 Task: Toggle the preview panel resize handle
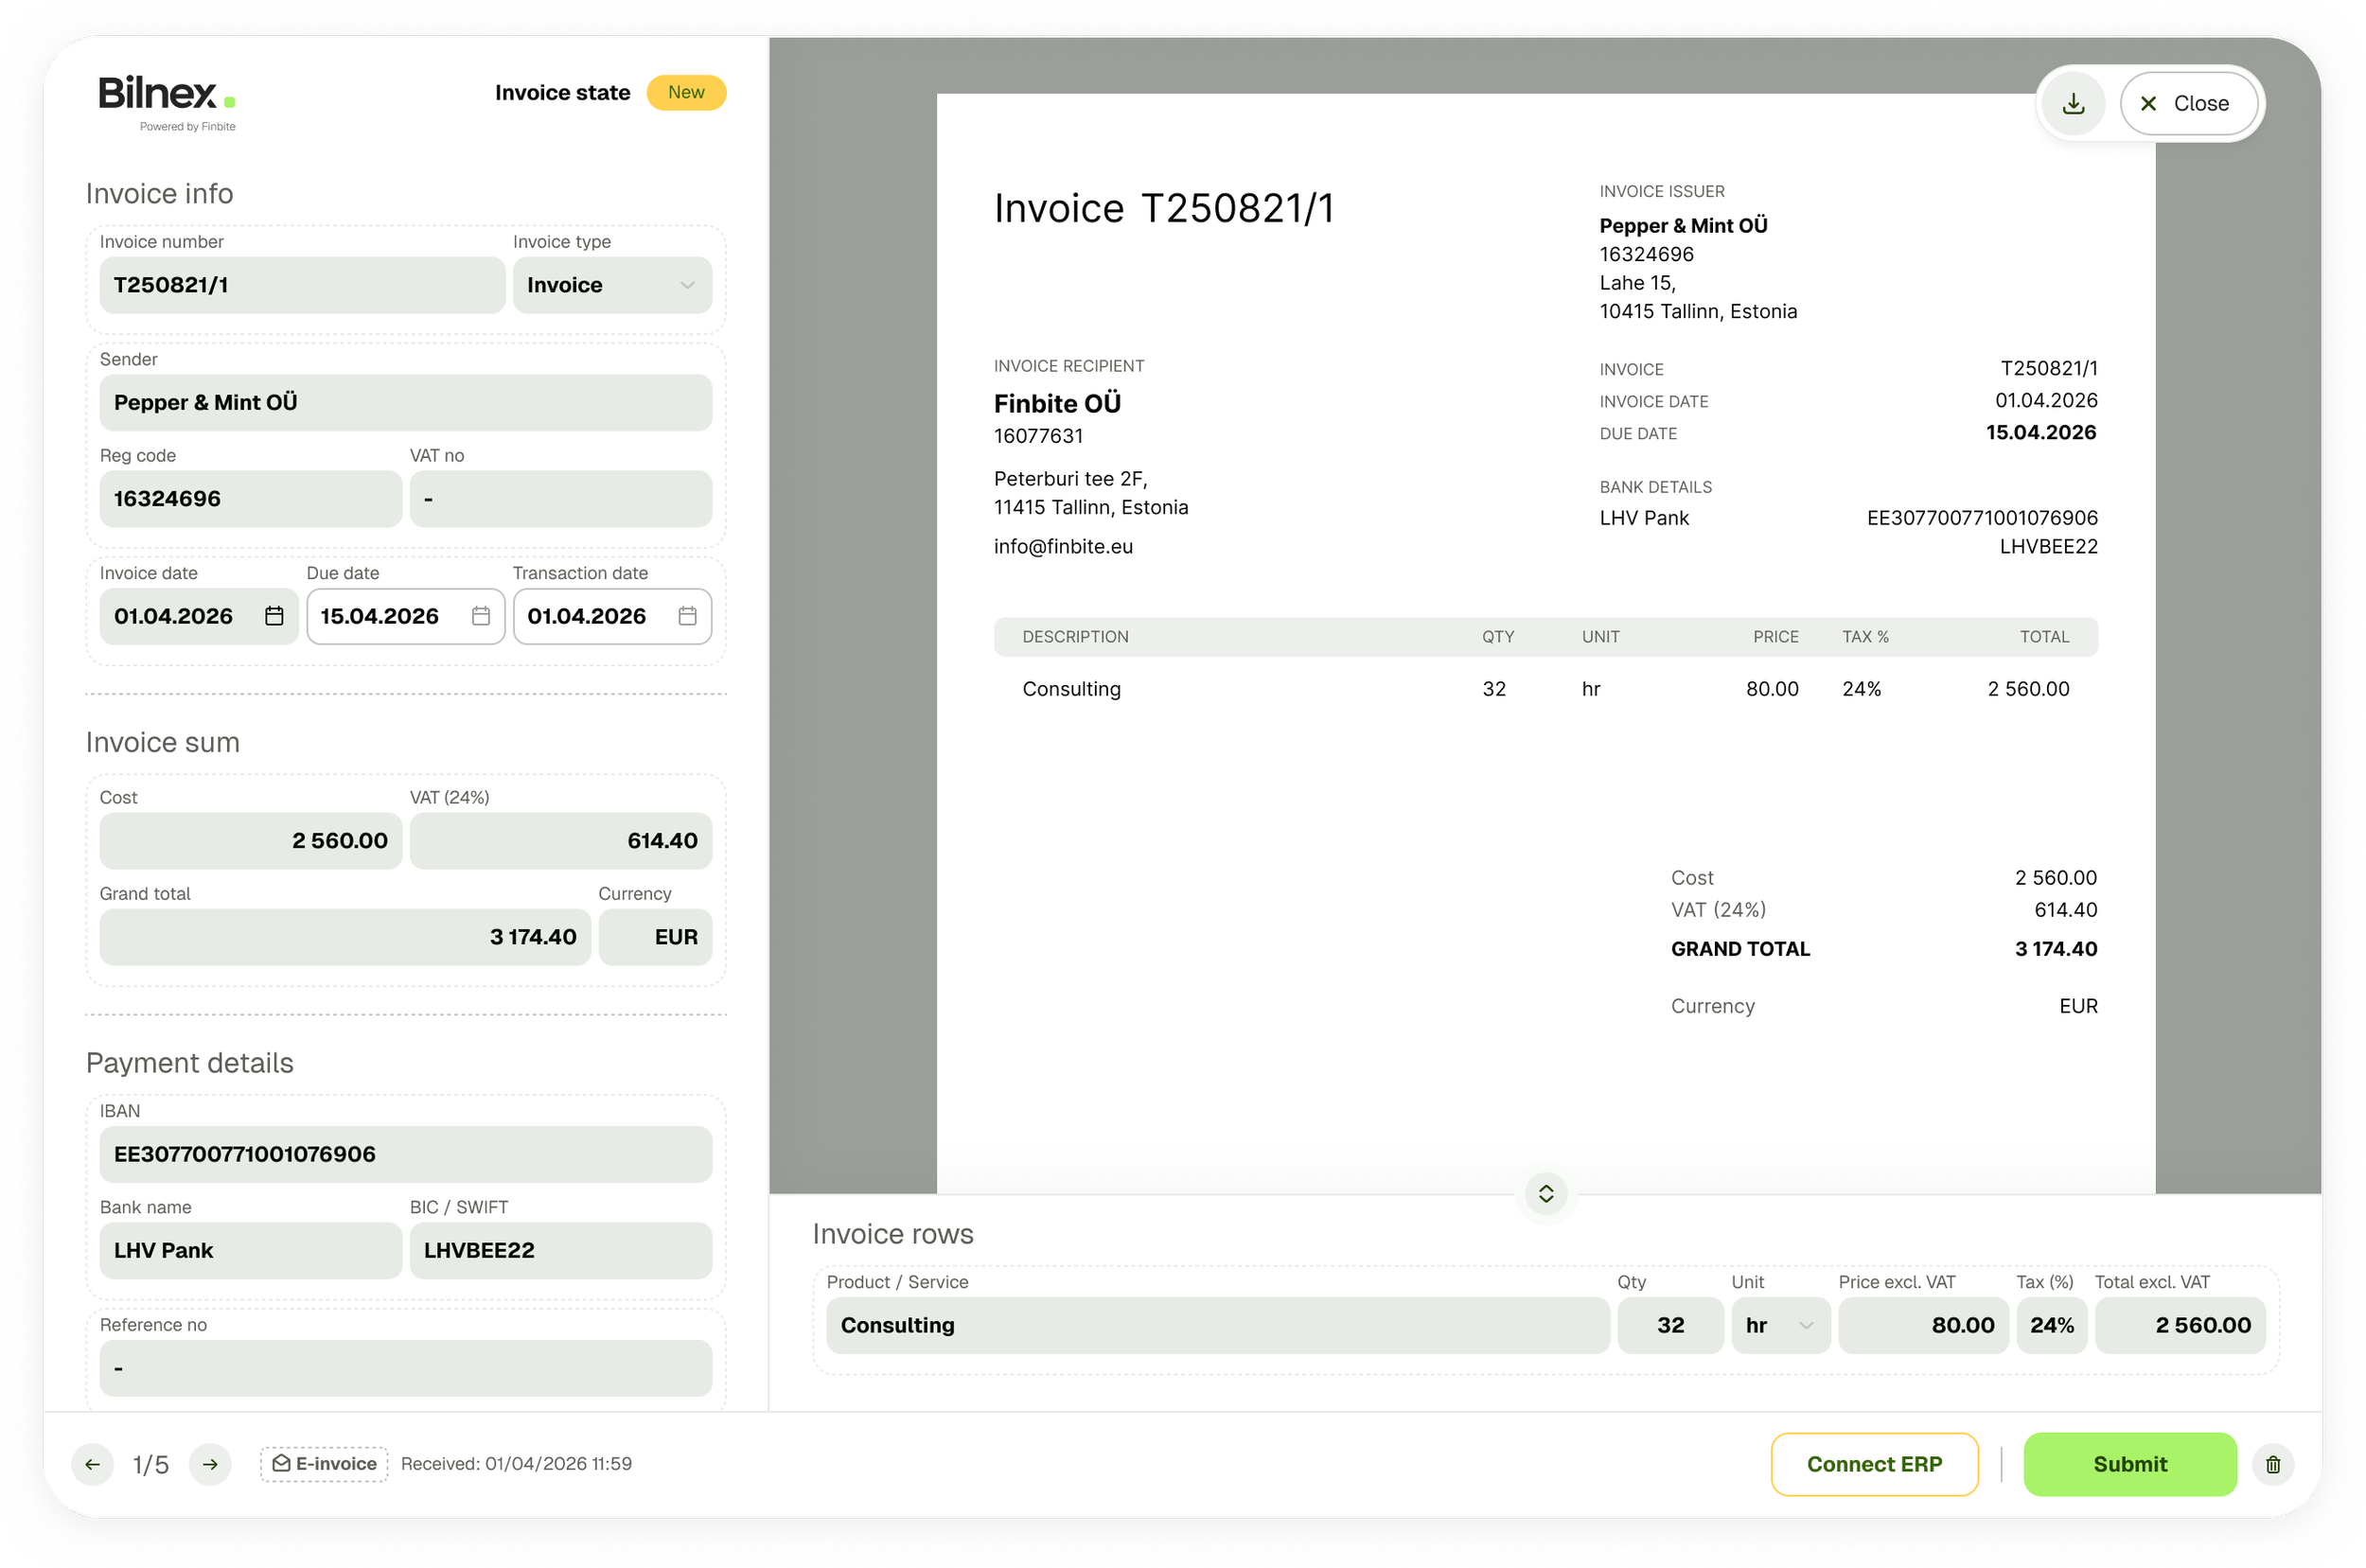pos(1546,1194)
